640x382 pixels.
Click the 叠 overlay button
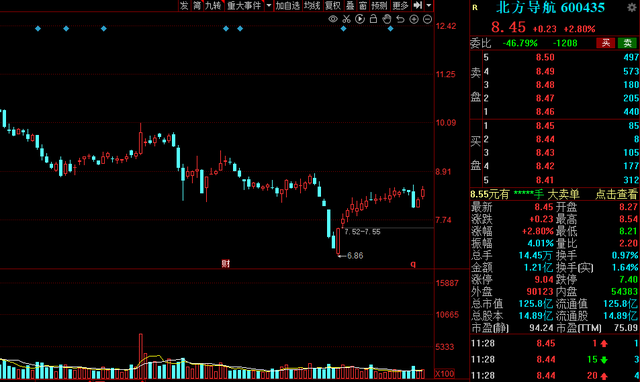pos(350,5)
